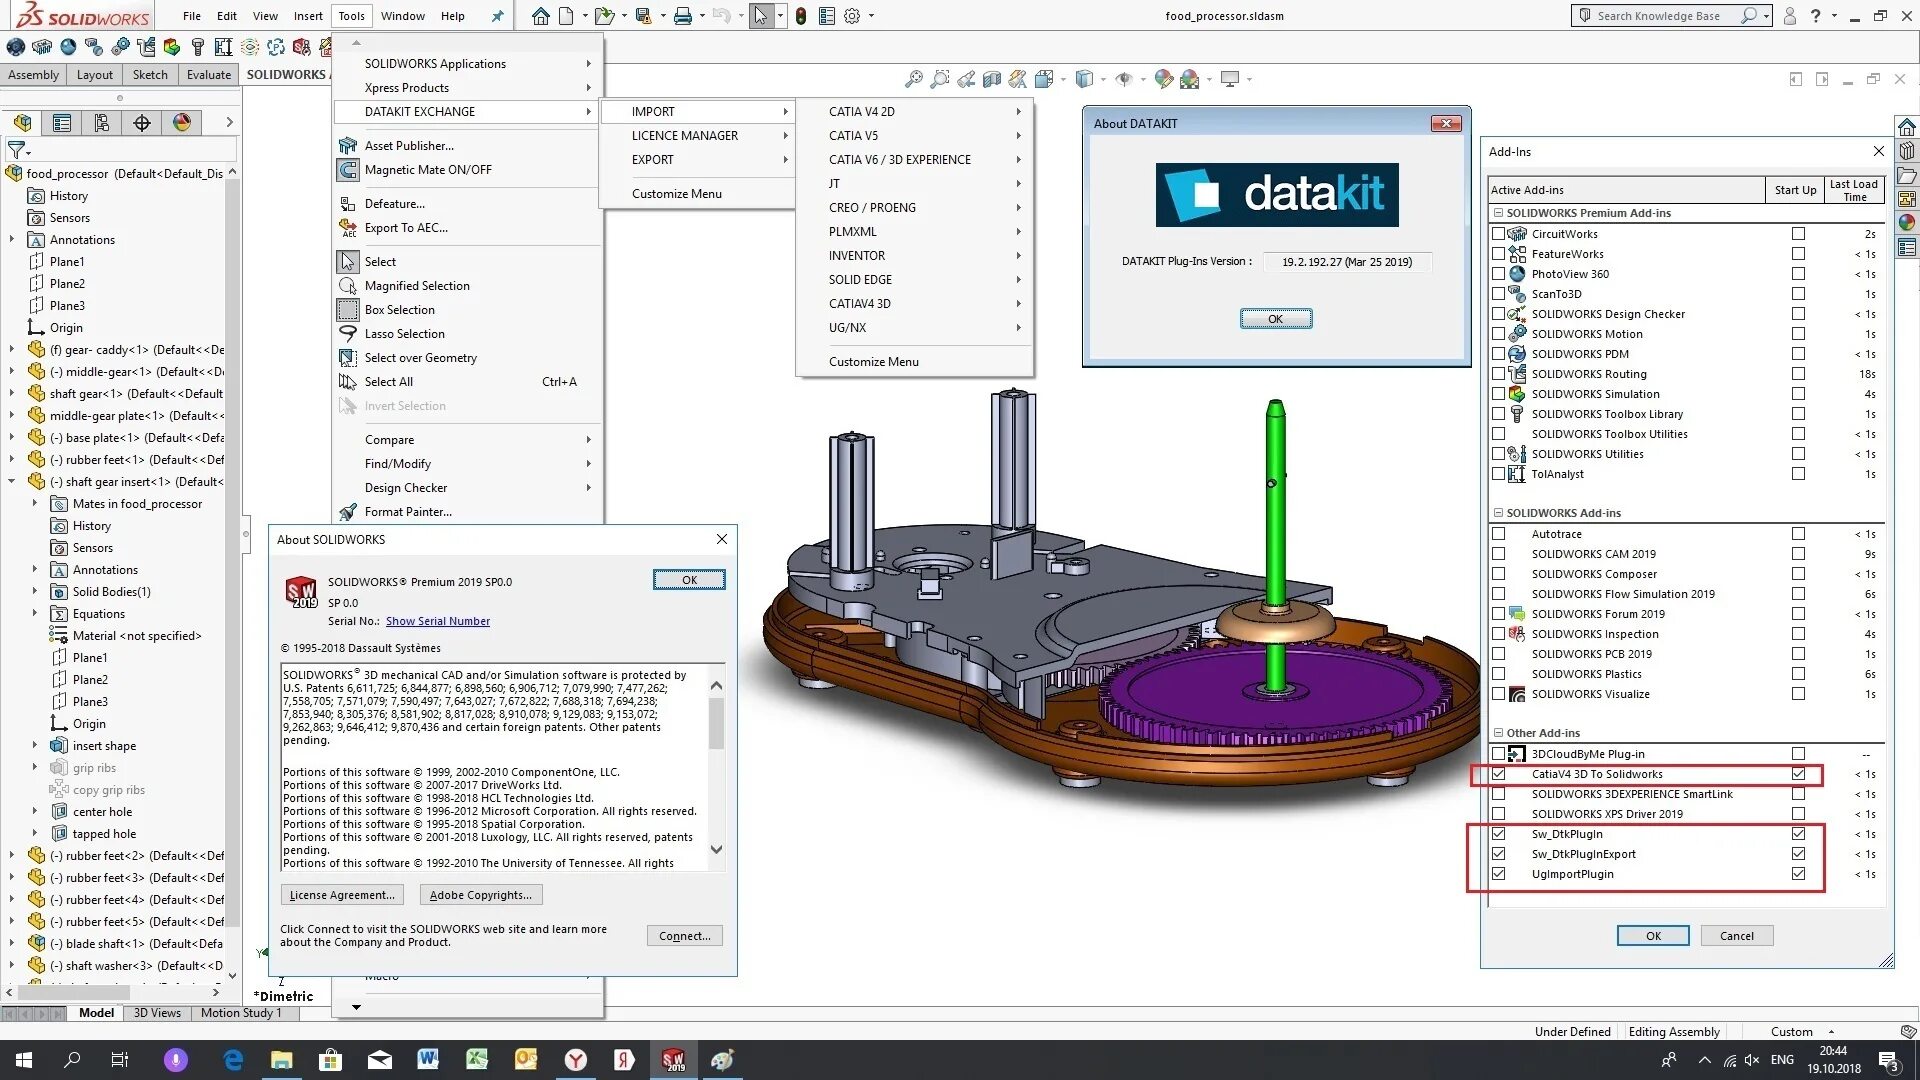Switch to the Evaluate tab
This screenshot has width=1920, height=1080.
tap(208, 75)
